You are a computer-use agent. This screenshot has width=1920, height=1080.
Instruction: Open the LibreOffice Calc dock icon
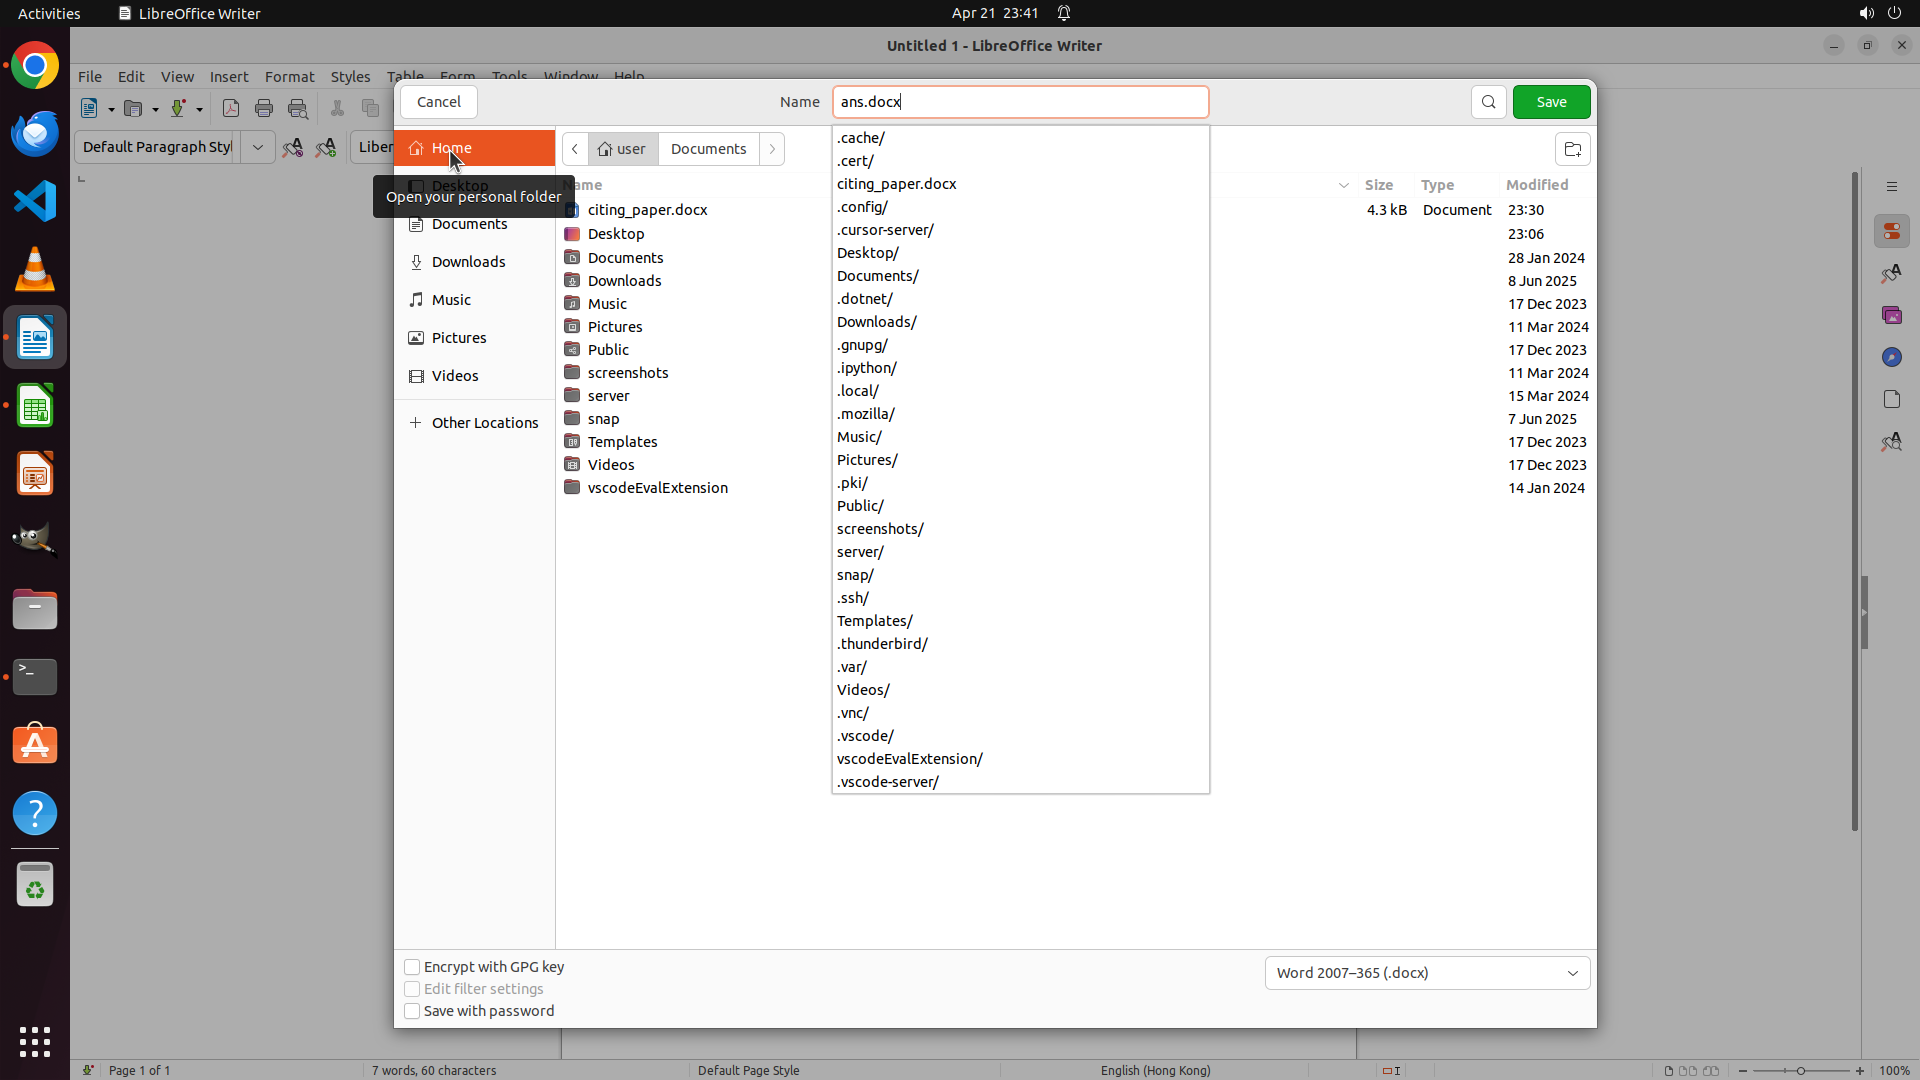pyautogui.click(x=35, y=406)
